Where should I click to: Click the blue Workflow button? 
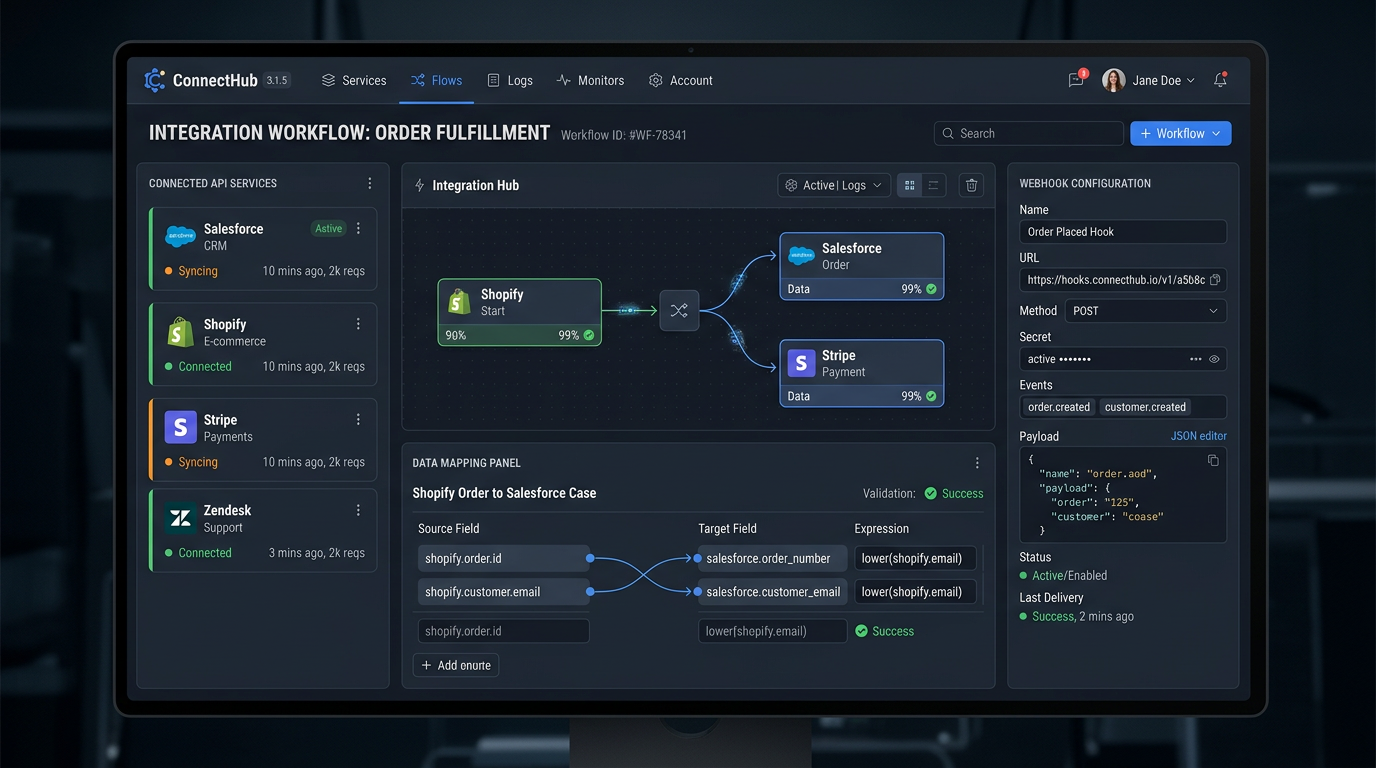point(1180,133)
